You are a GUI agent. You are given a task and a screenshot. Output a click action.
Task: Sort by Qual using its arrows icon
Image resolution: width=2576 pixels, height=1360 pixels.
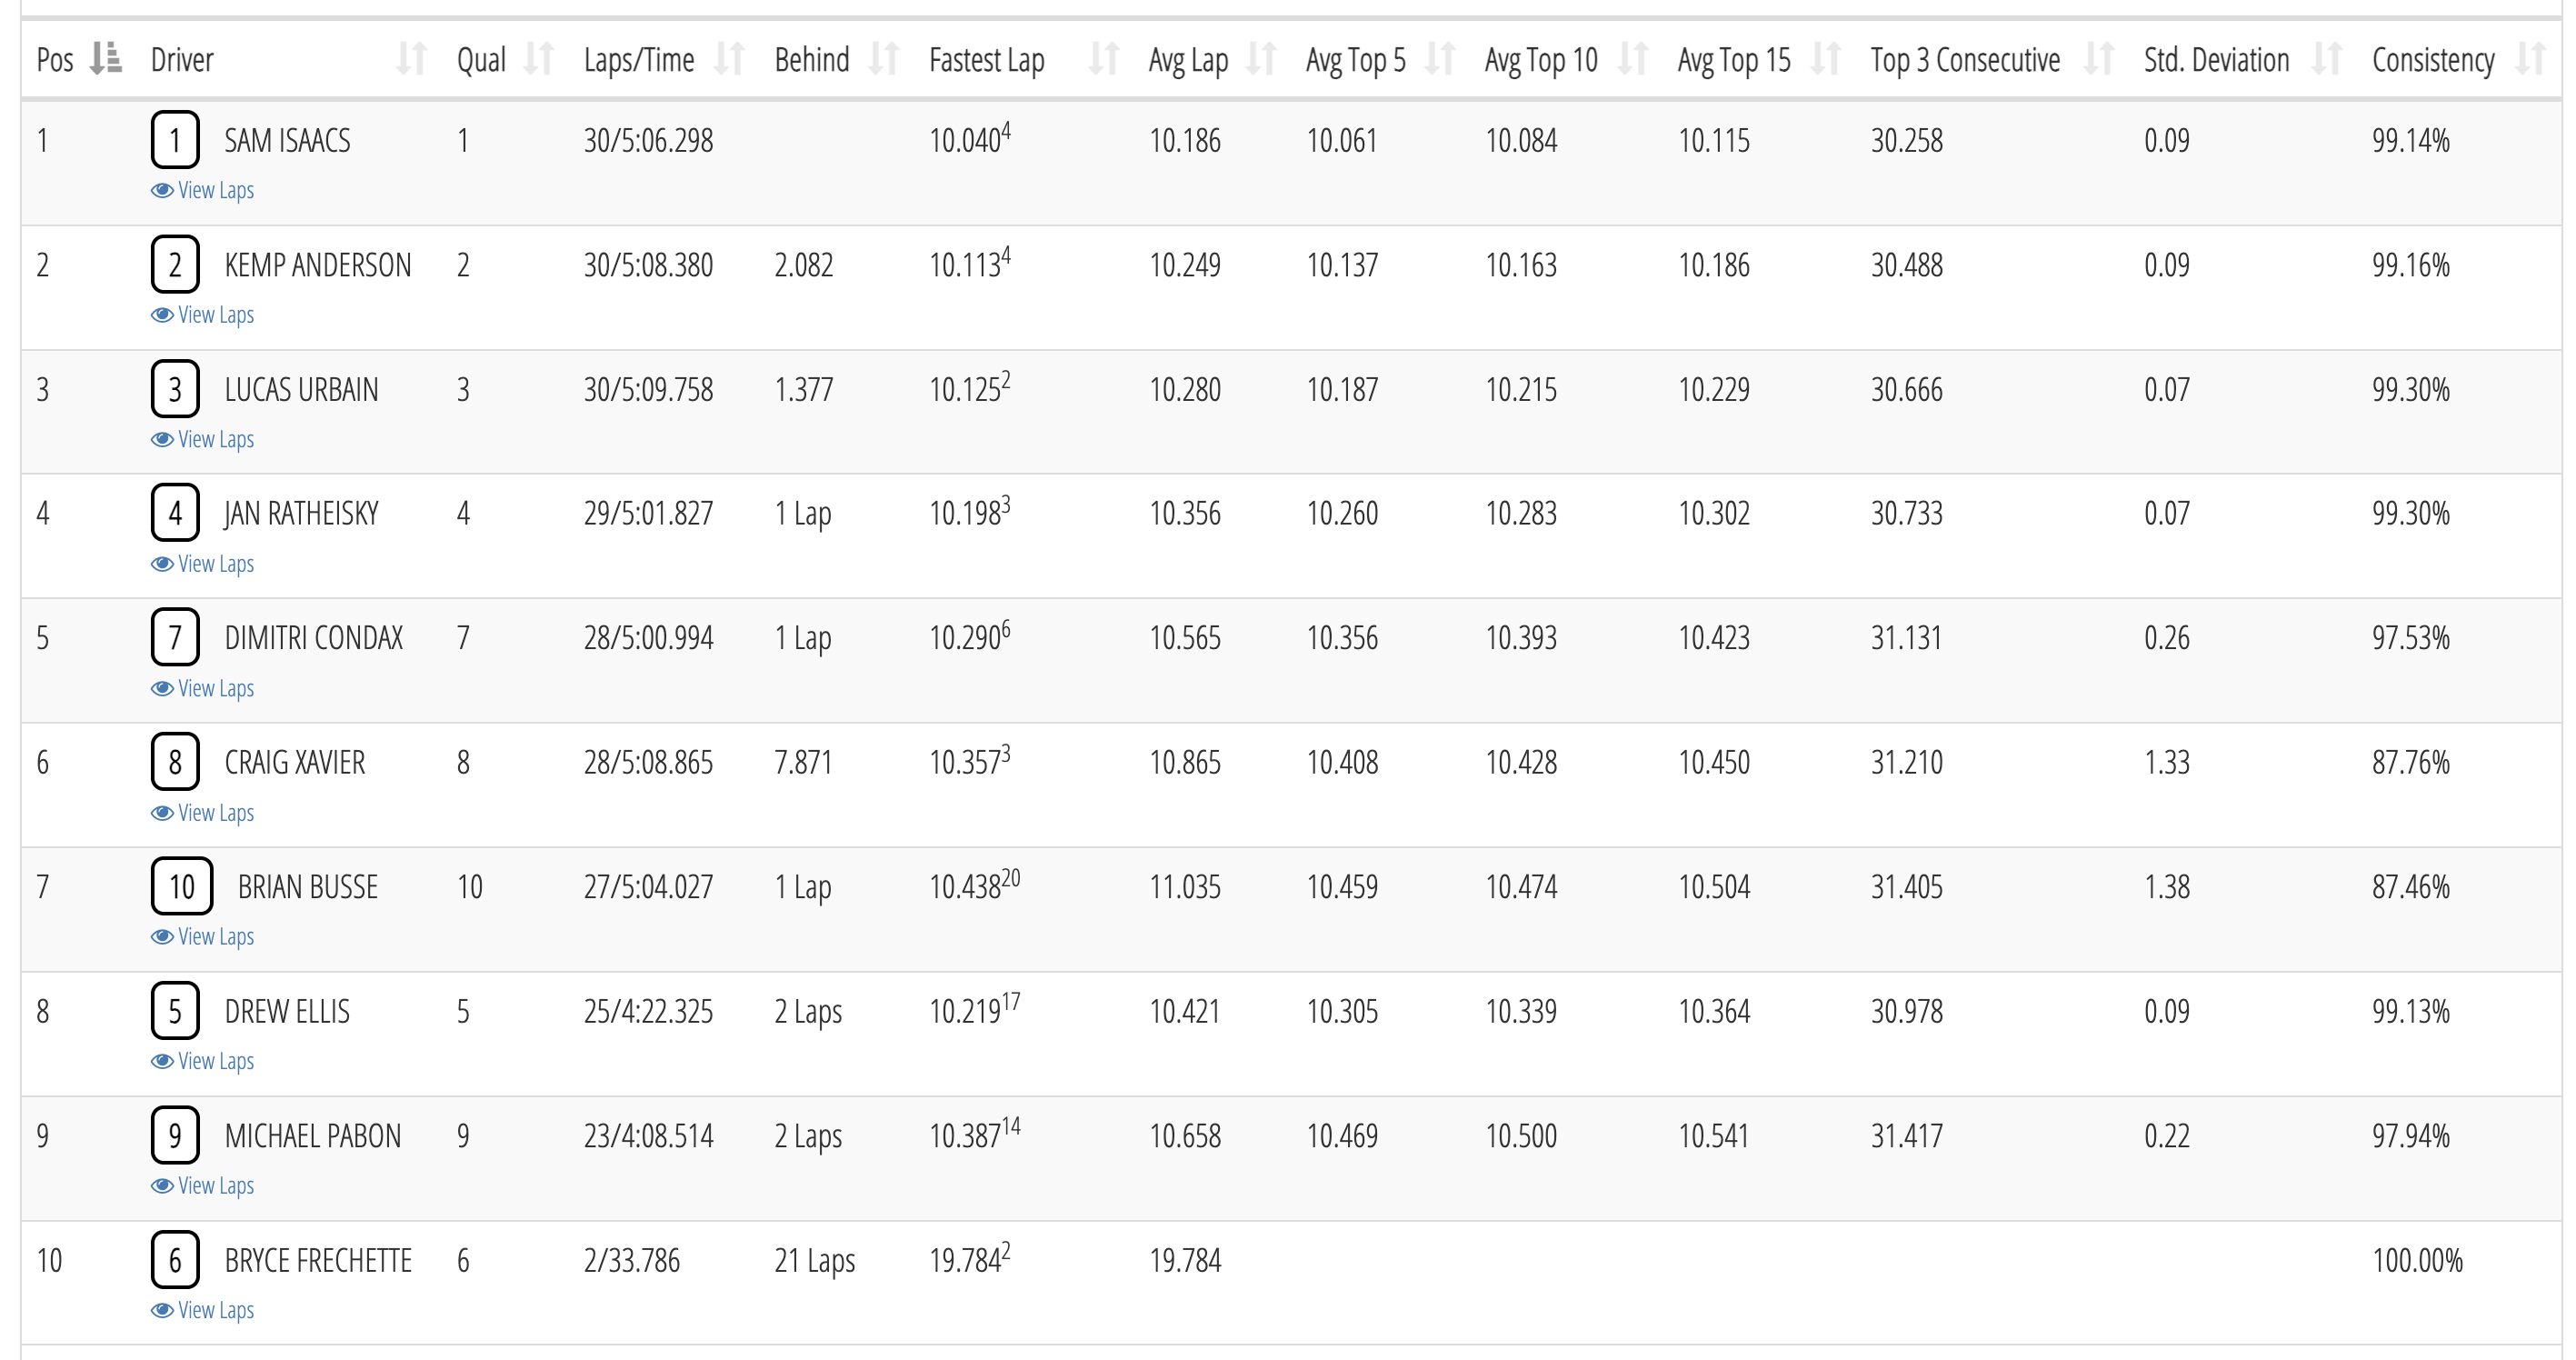pyautogui.click(x=539, y=59)
